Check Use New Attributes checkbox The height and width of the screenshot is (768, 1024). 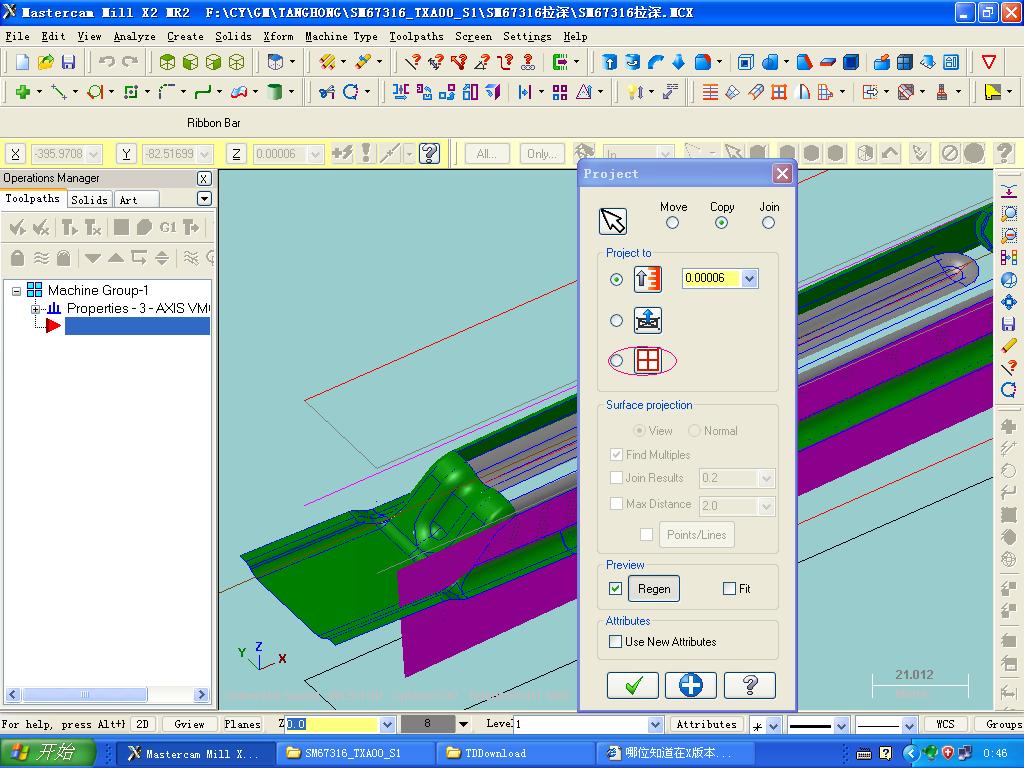(615, 641)
